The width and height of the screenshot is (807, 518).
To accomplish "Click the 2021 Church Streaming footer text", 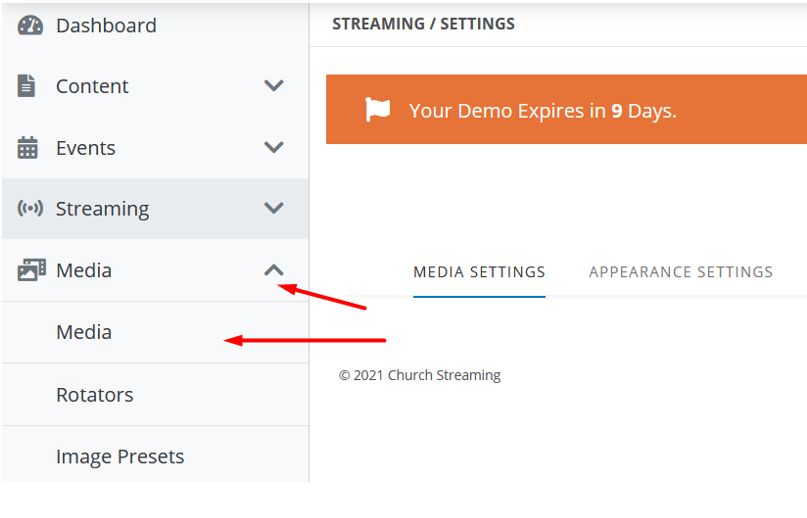I will pyautogui.click(x=420, y=375).
